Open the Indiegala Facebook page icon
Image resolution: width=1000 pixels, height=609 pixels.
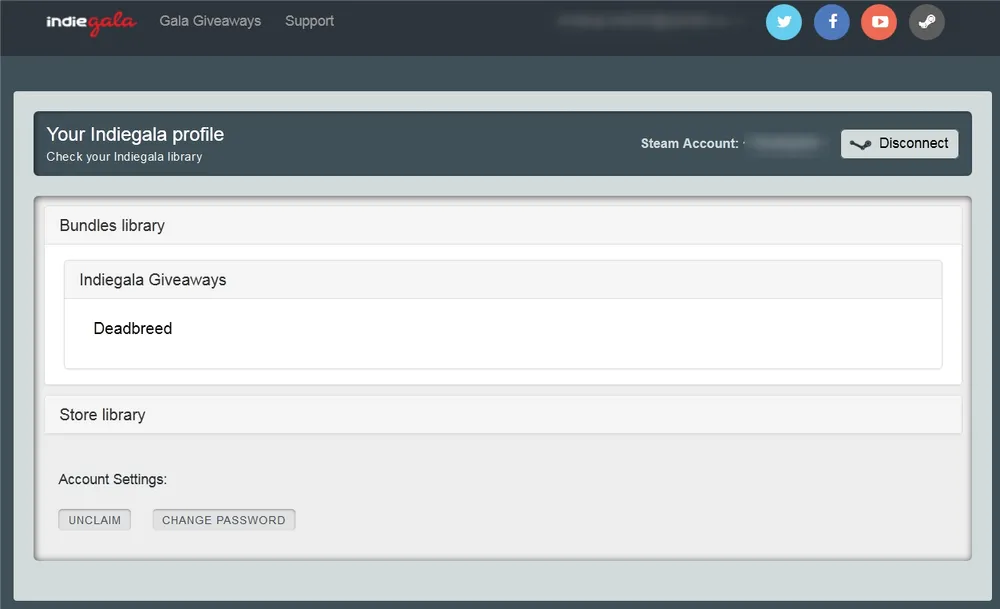(x=832, y=22)
